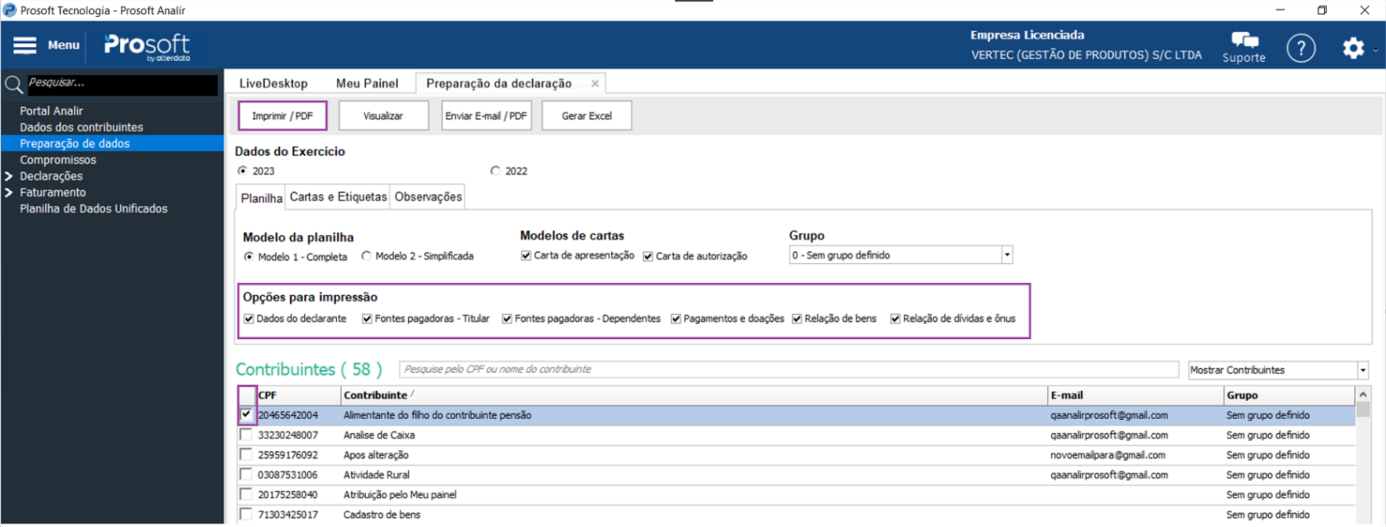Sort by the Grupo column header
Viewport: 1386px width, 527px height.
pos(1289,395)
